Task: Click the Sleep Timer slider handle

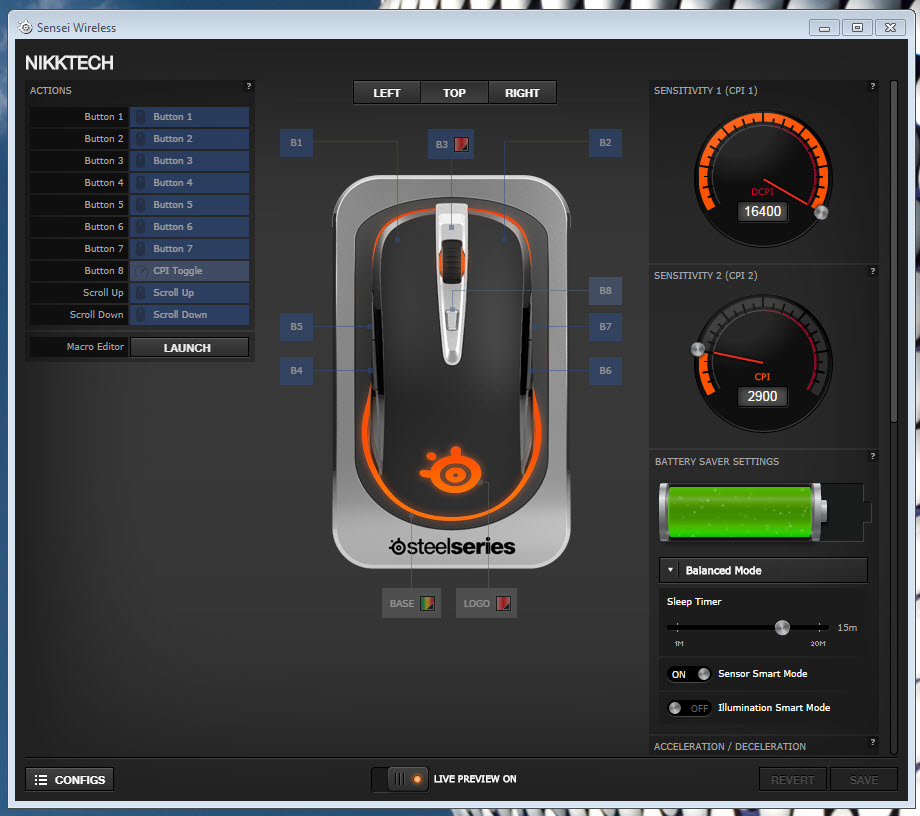Action: click(x=782, y=628)
